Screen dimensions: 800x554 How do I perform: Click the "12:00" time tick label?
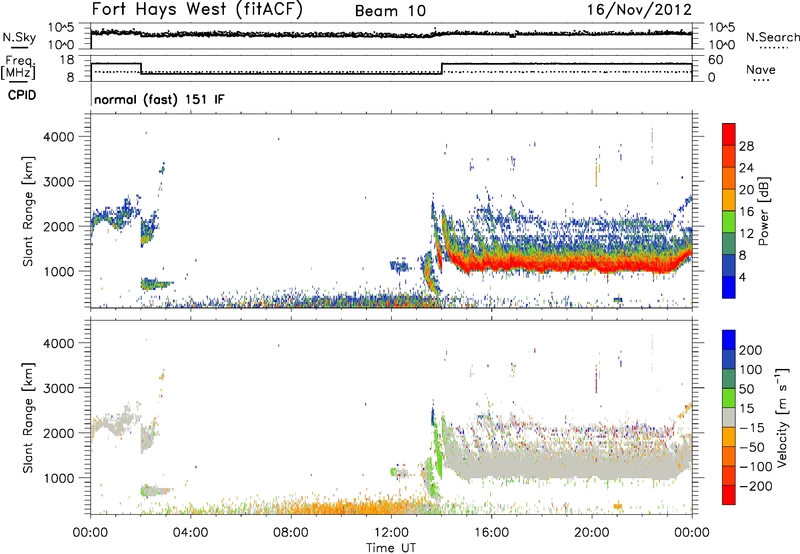pyautogui.click(x=391, y=533)
